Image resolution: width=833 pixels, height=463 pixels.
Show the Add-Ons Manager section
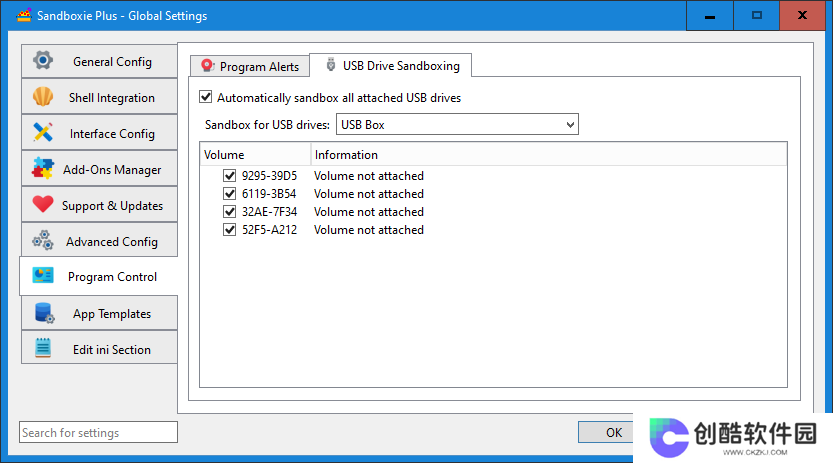click(x=99, y=169)
